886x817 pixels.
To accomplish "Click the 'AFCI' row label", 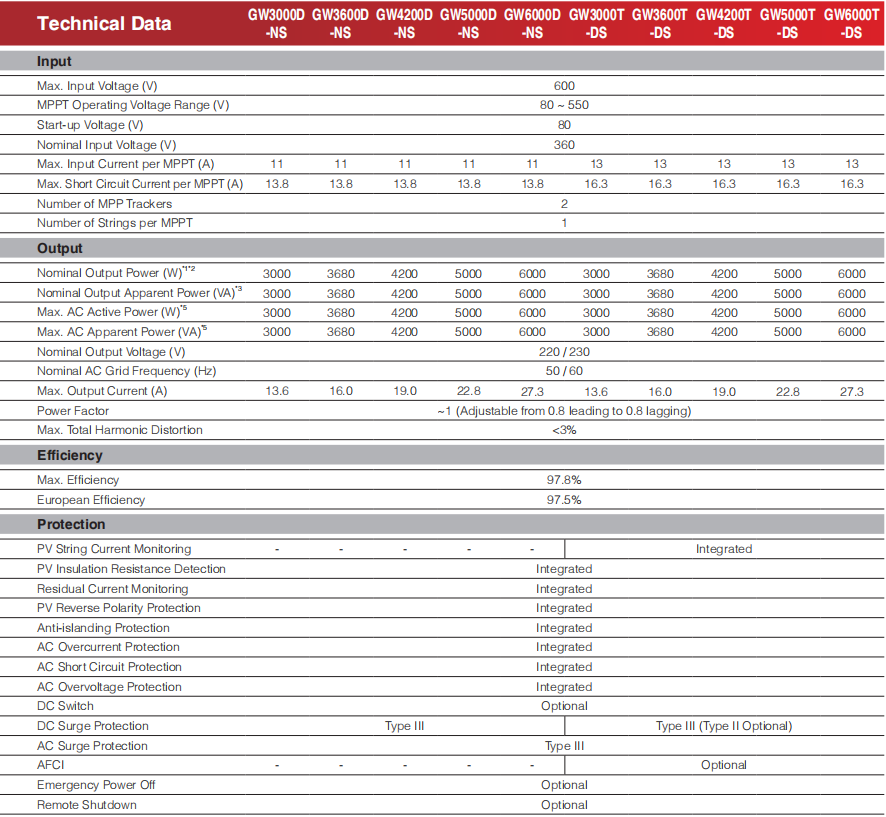I will pos(51,765).
